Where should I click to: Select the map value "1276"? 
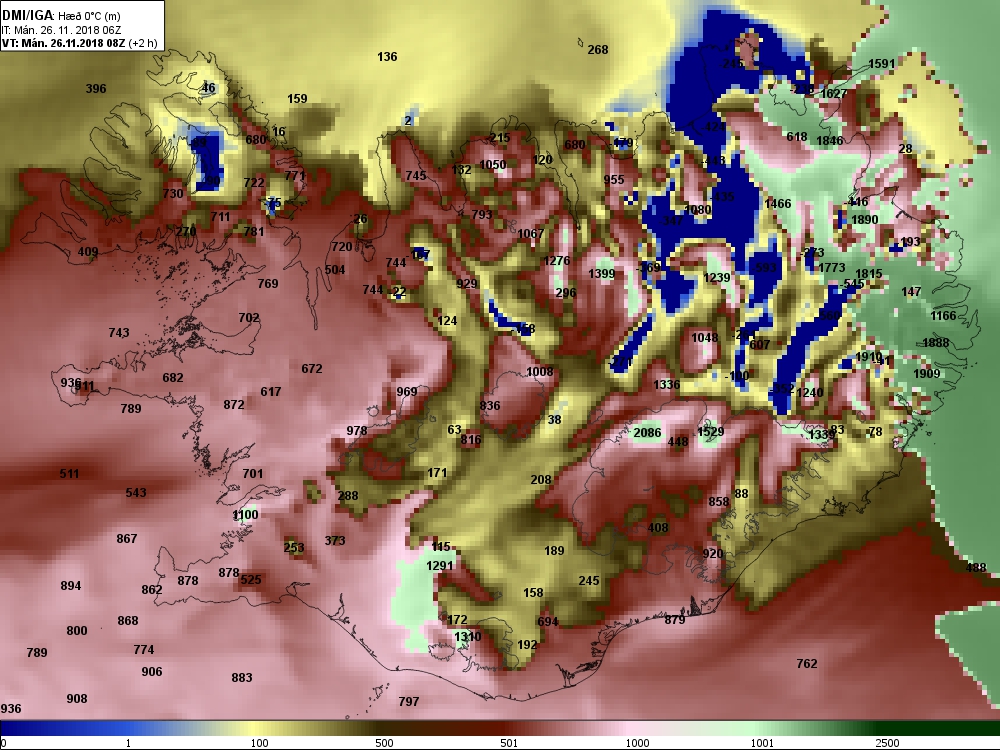557,260
